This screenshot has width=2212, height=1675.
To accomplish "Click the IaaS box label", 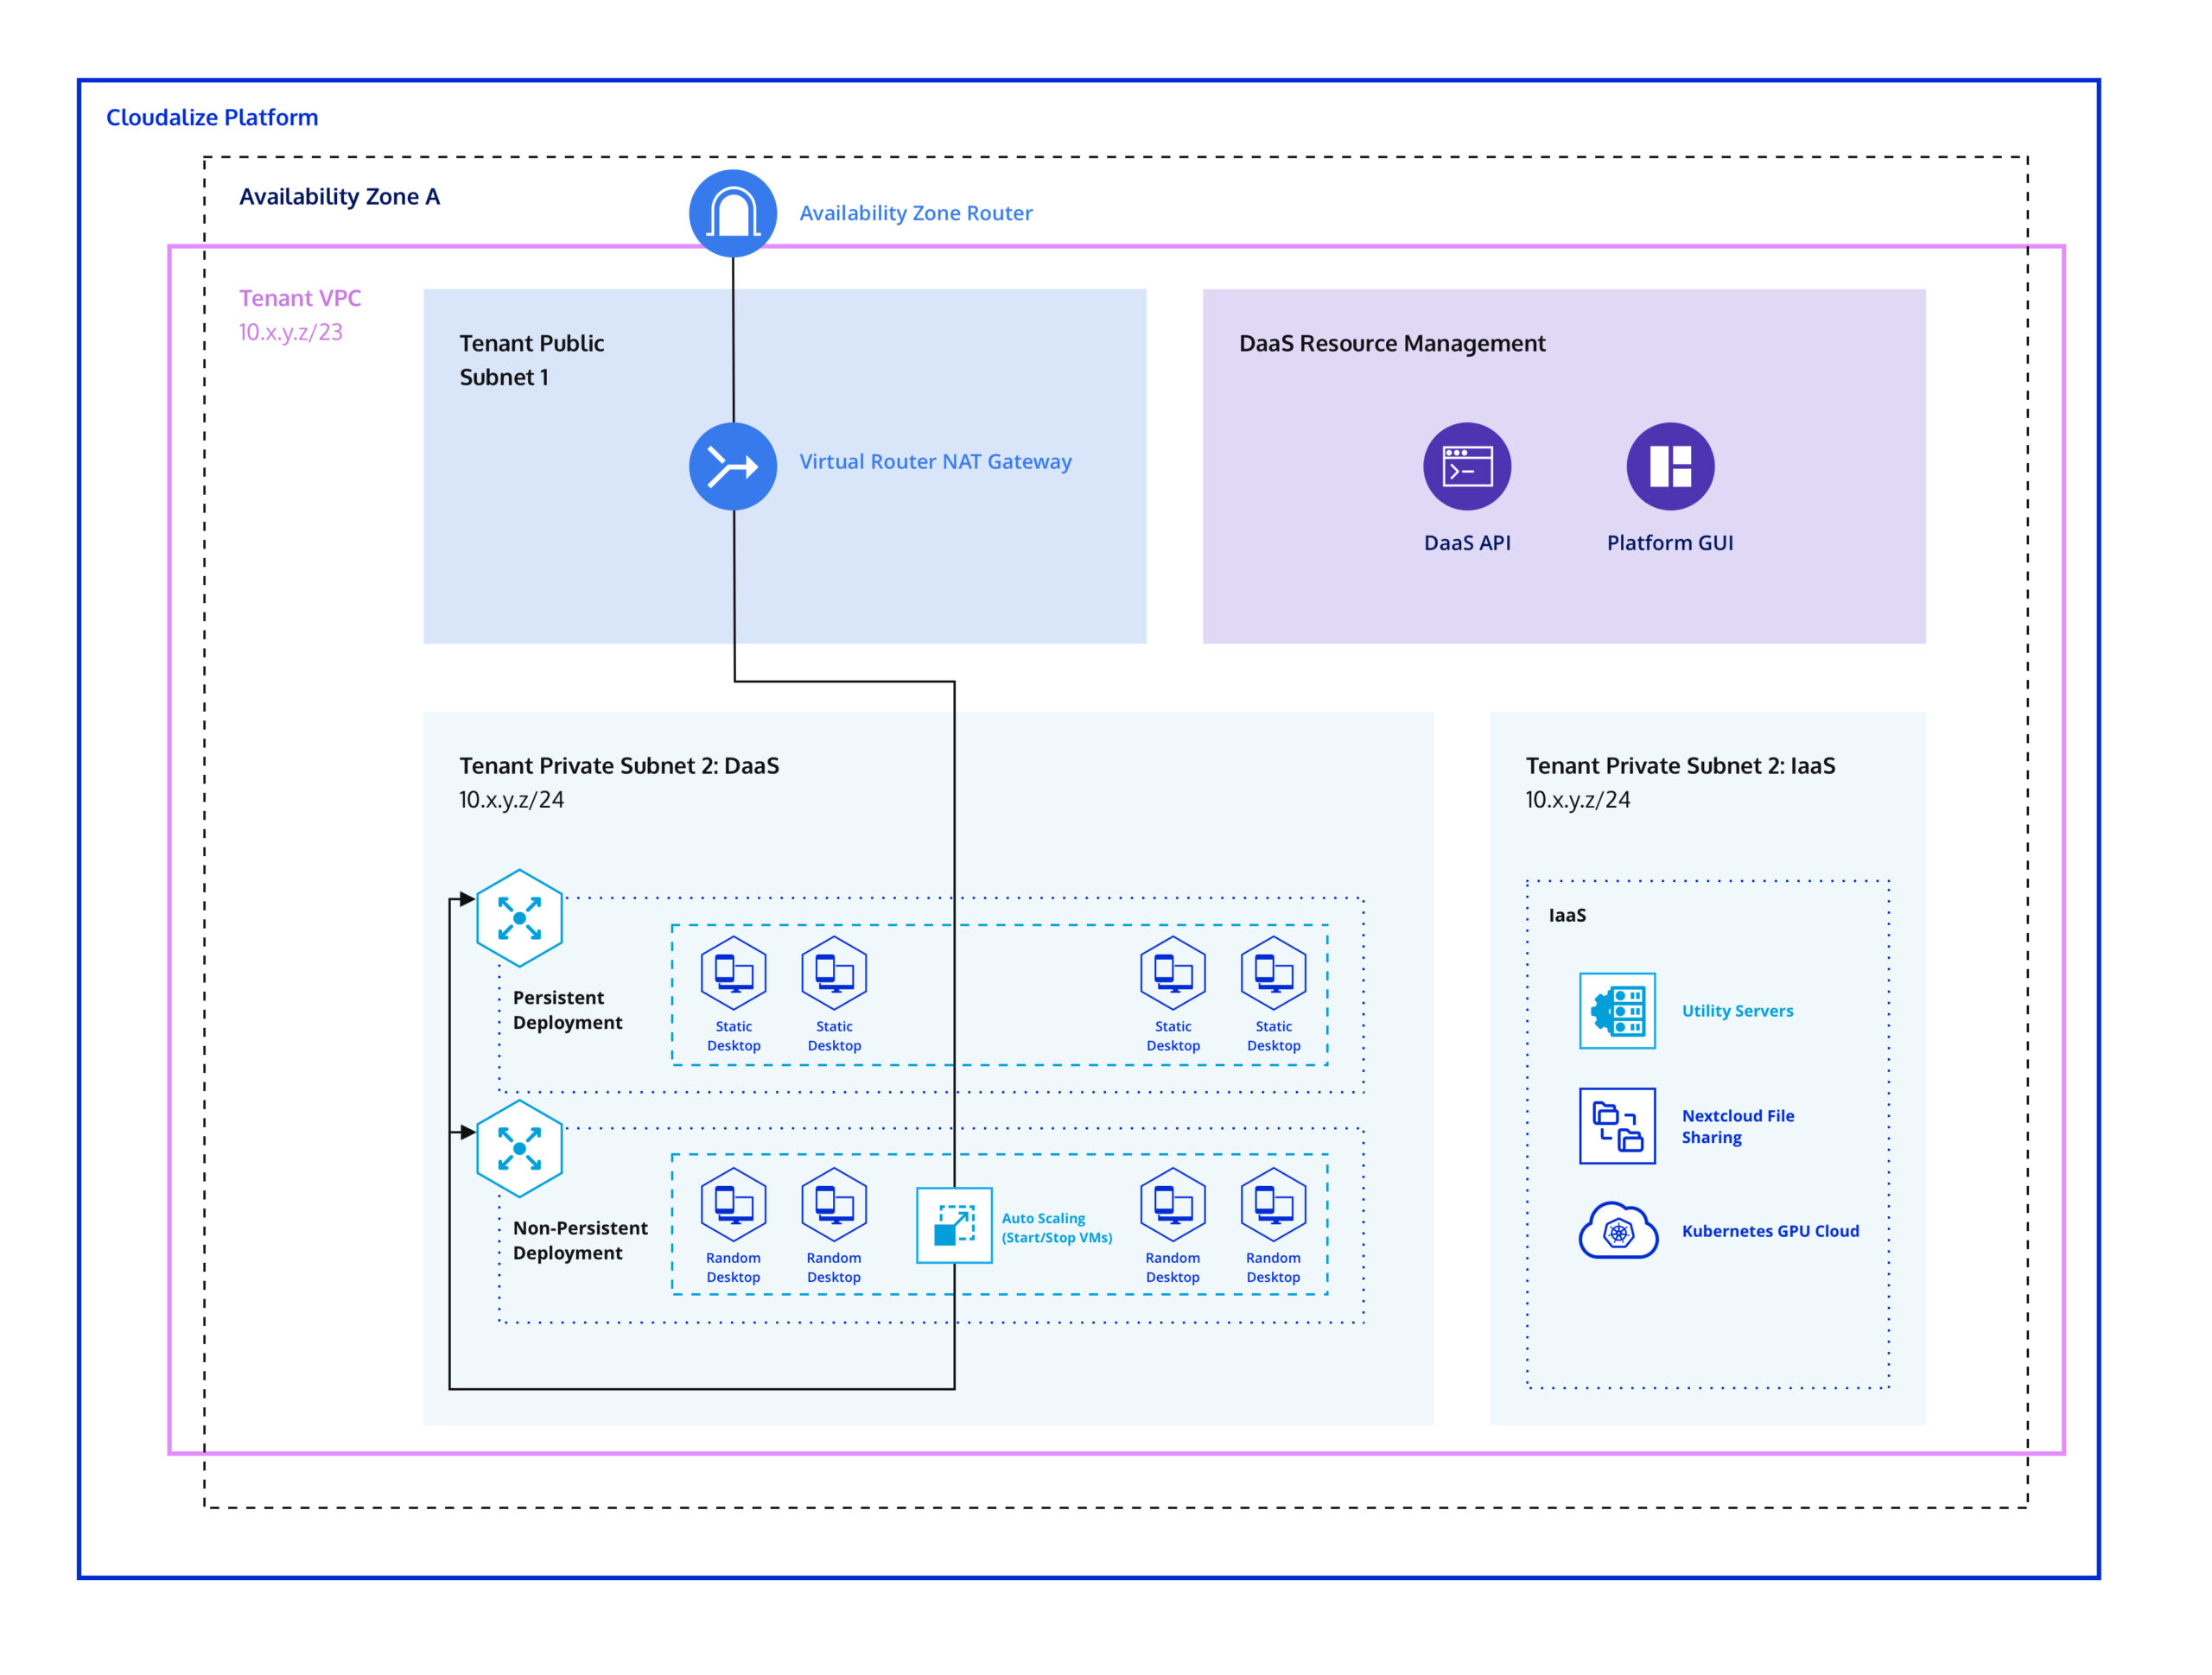I will pos(1567,916).
